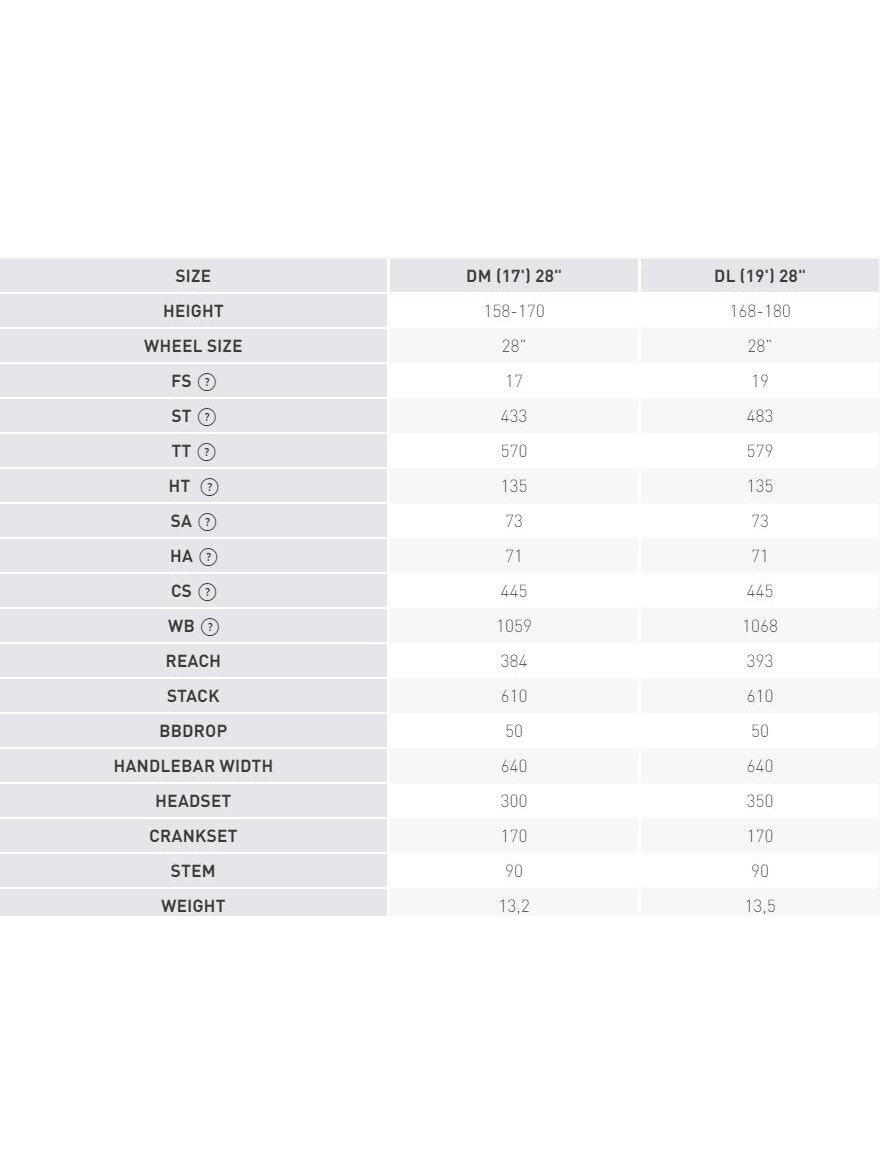Click the SIZE header cell

(193, 275)
